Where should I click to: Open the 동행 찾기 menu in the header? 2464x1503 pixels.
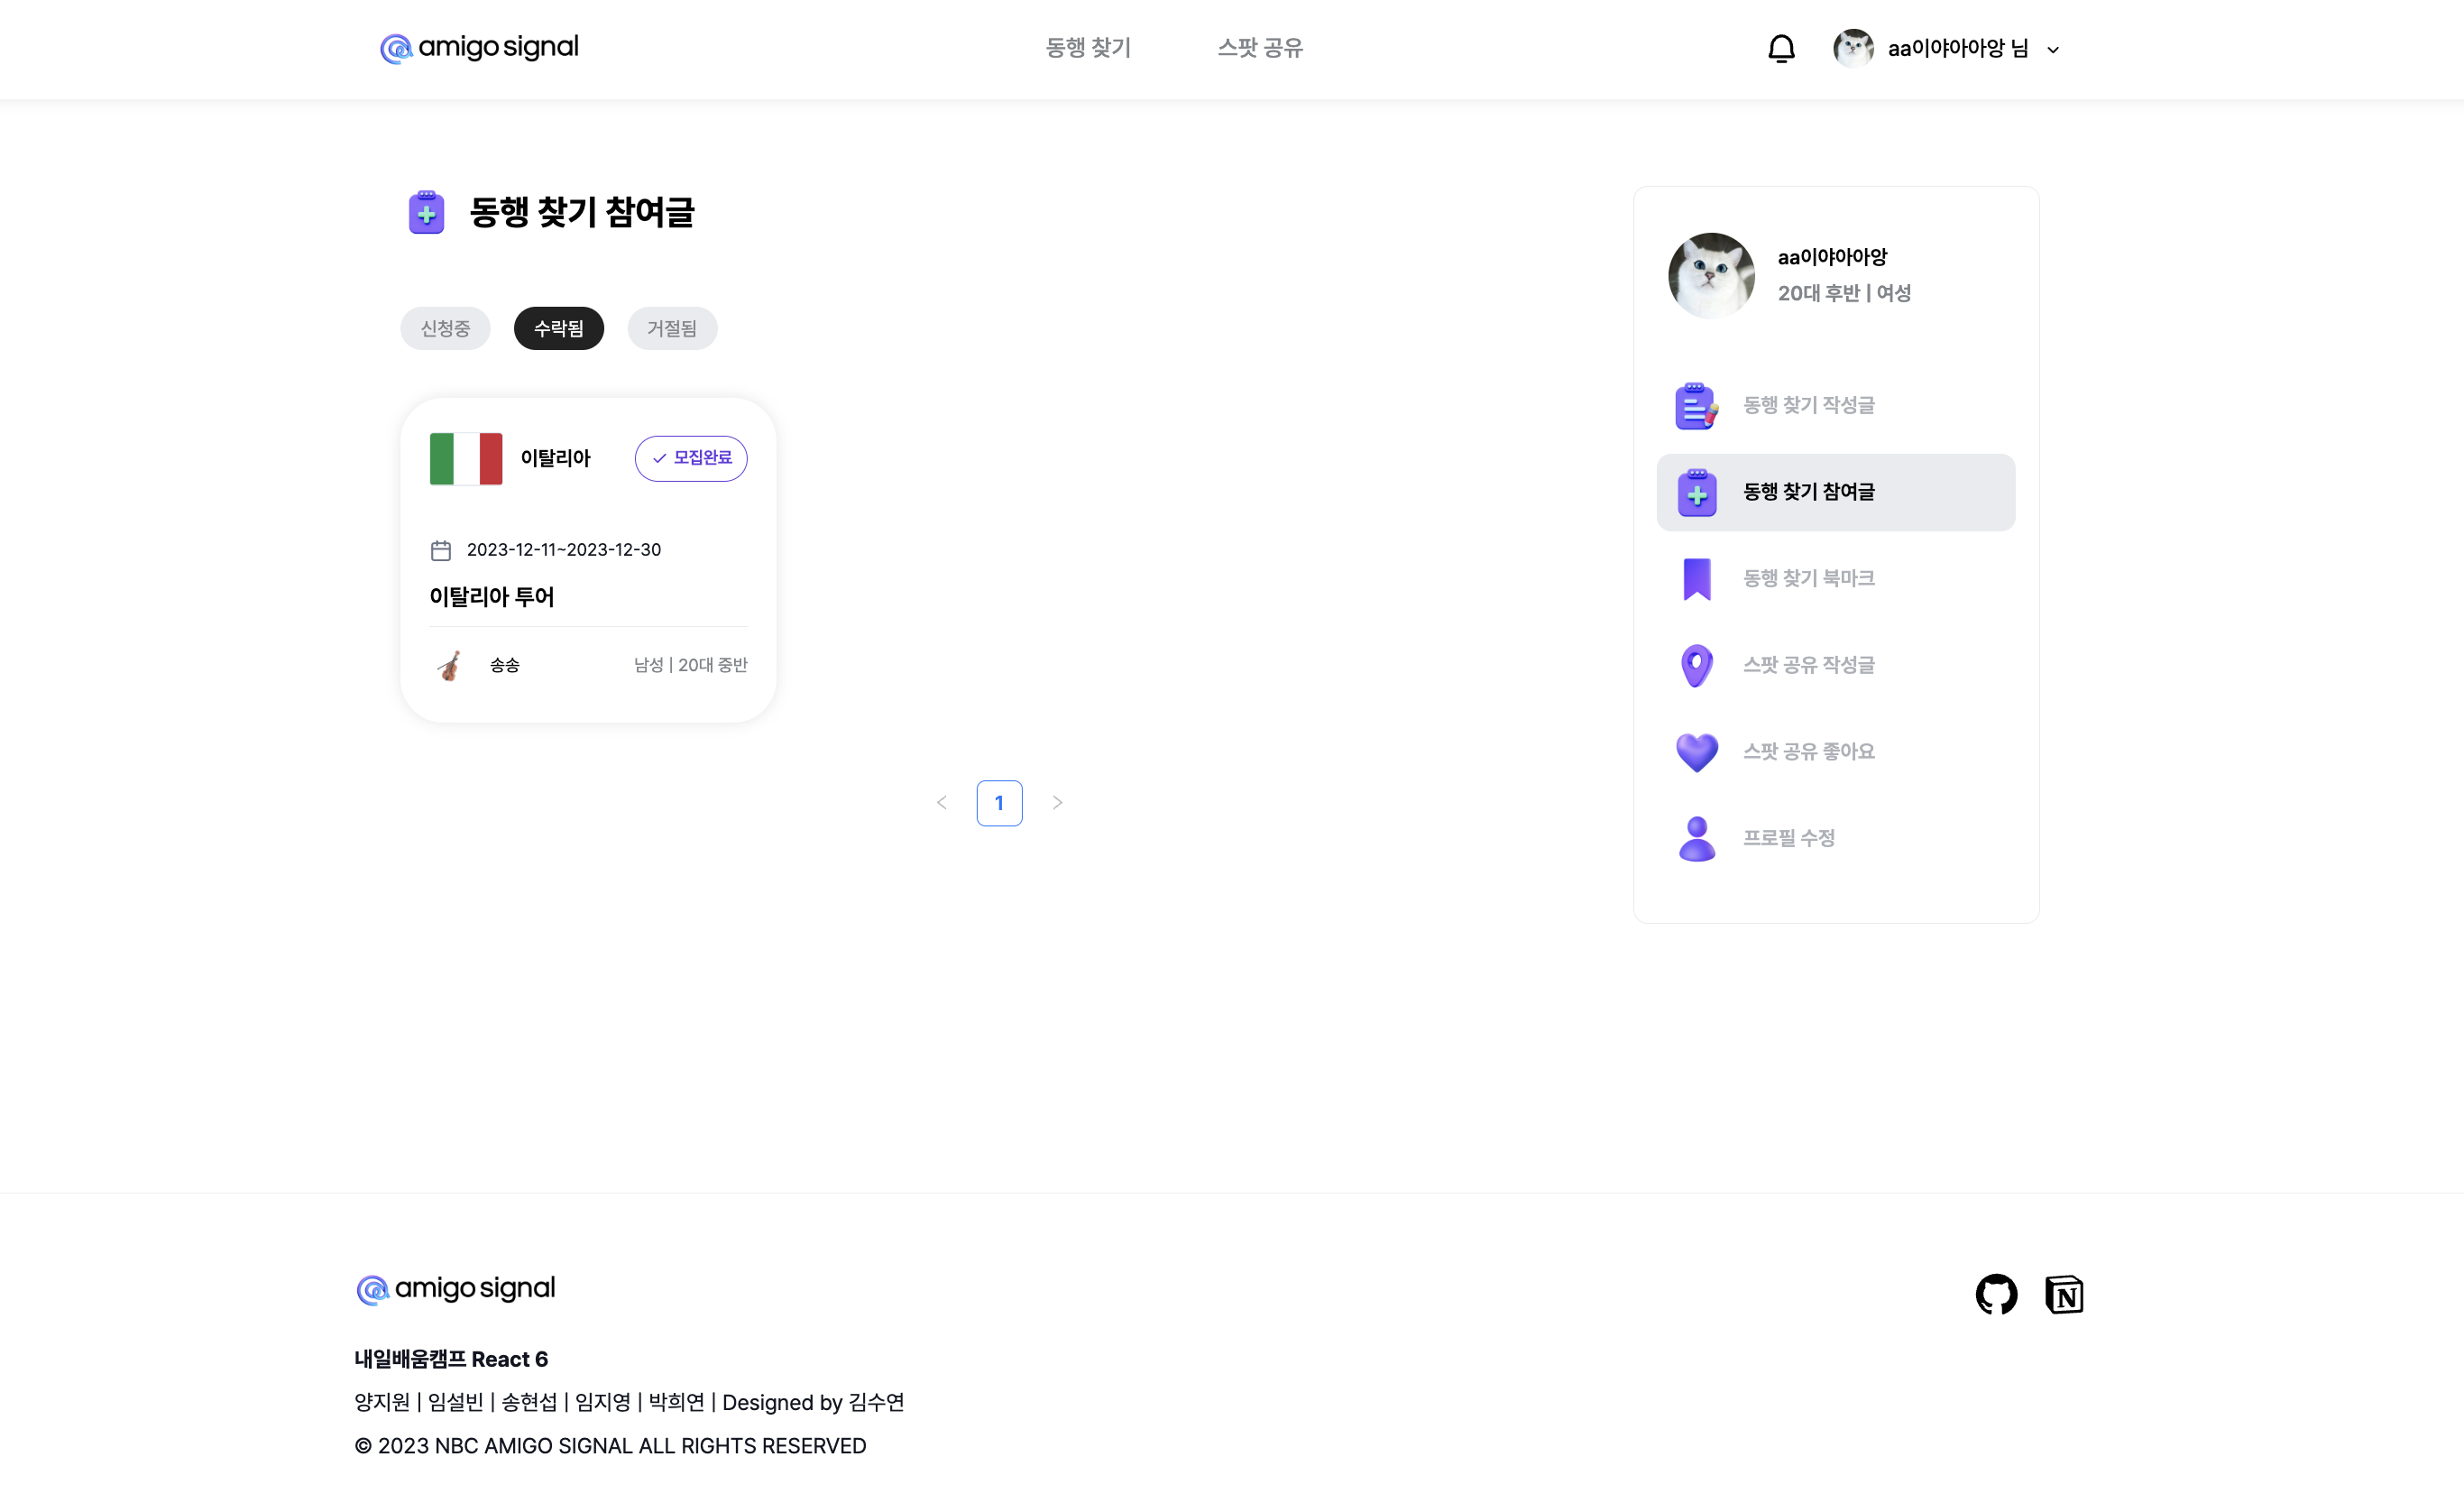pyautogui.click(x=1088, y=48)
